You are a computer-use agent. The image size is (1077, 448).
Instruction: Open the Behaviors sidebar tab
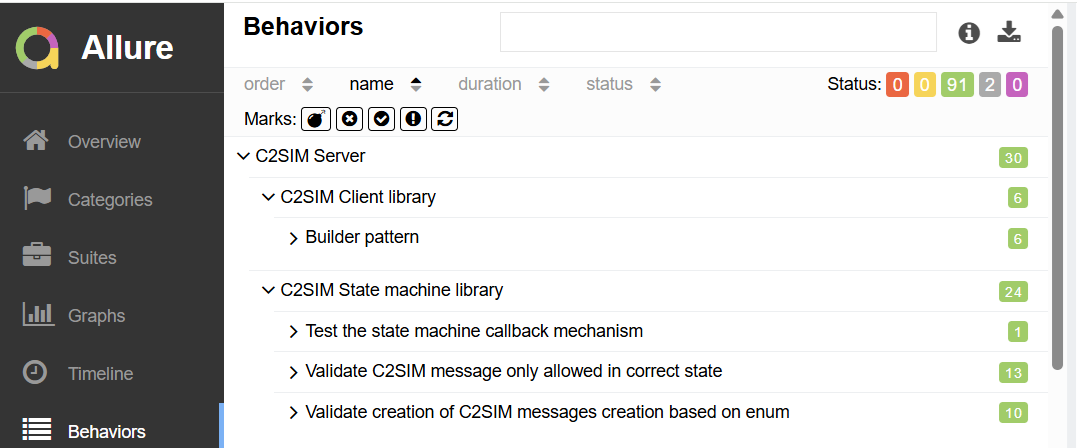click(x=106, y=432)
